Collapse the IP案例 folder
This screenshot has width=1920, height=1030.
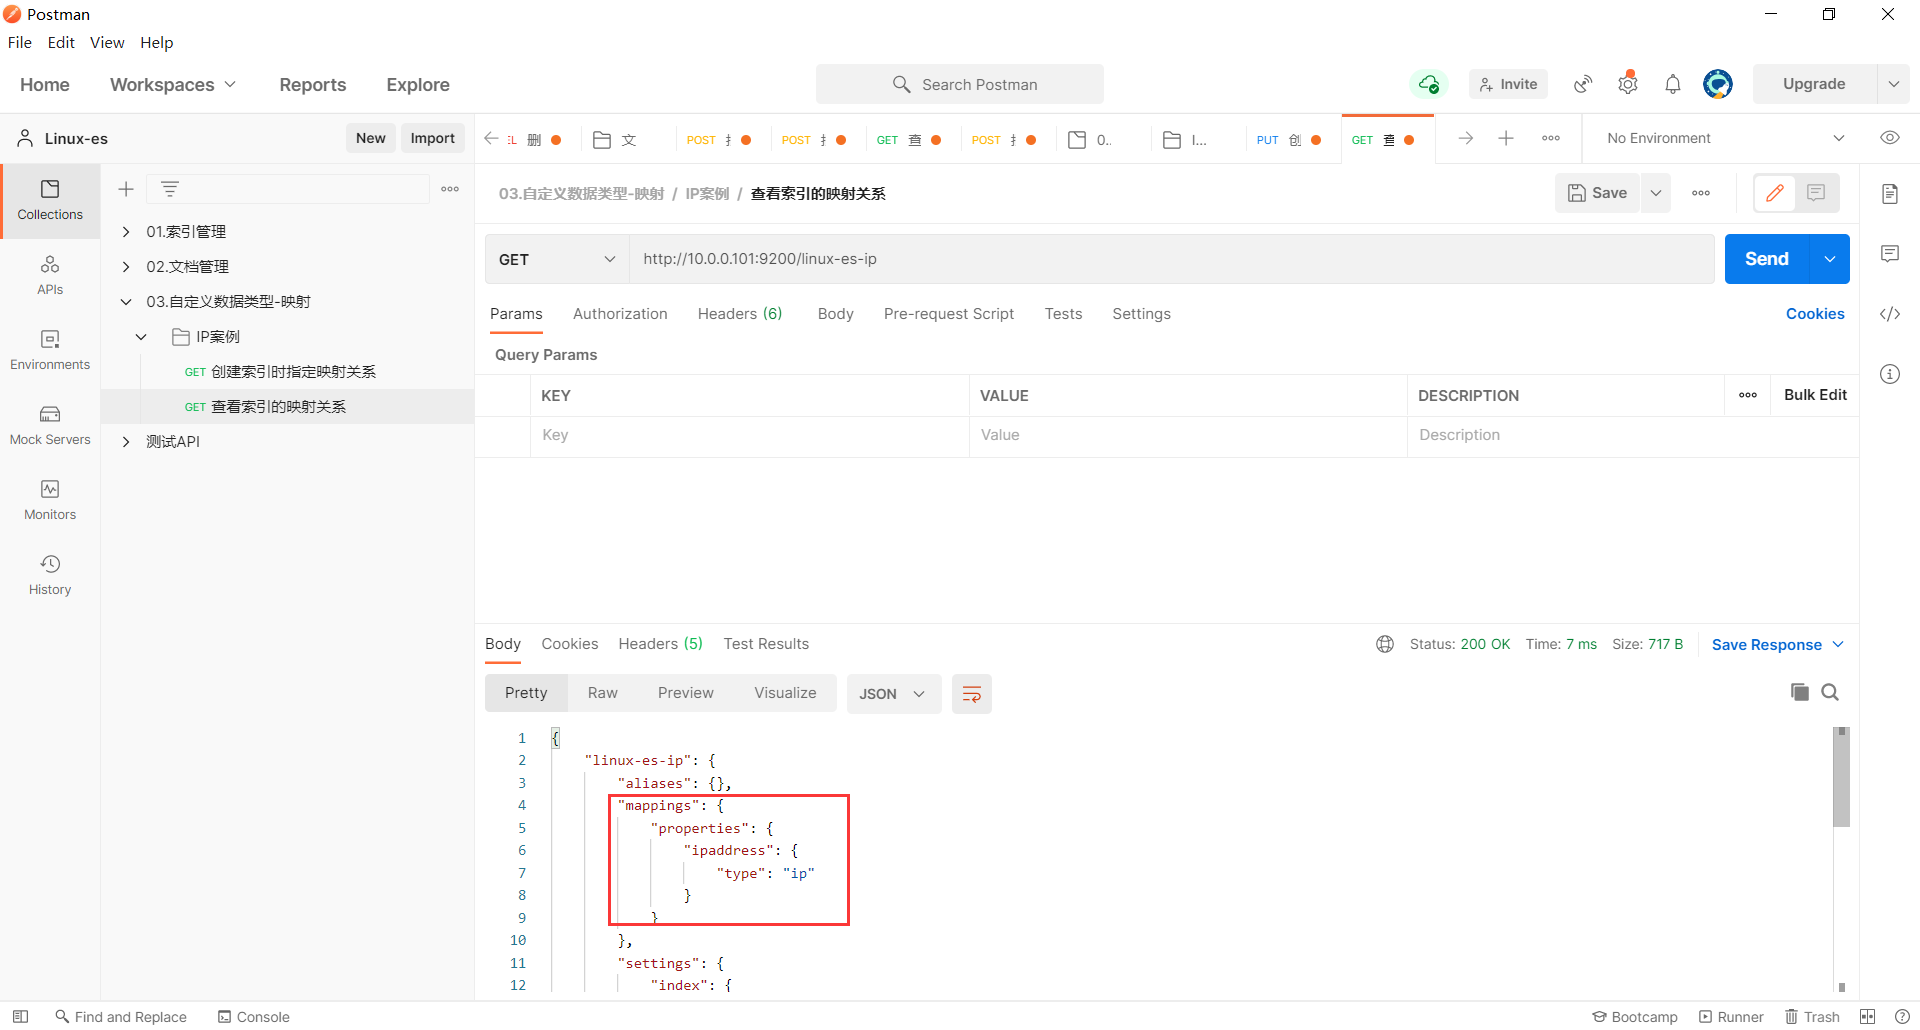point(141,337)
